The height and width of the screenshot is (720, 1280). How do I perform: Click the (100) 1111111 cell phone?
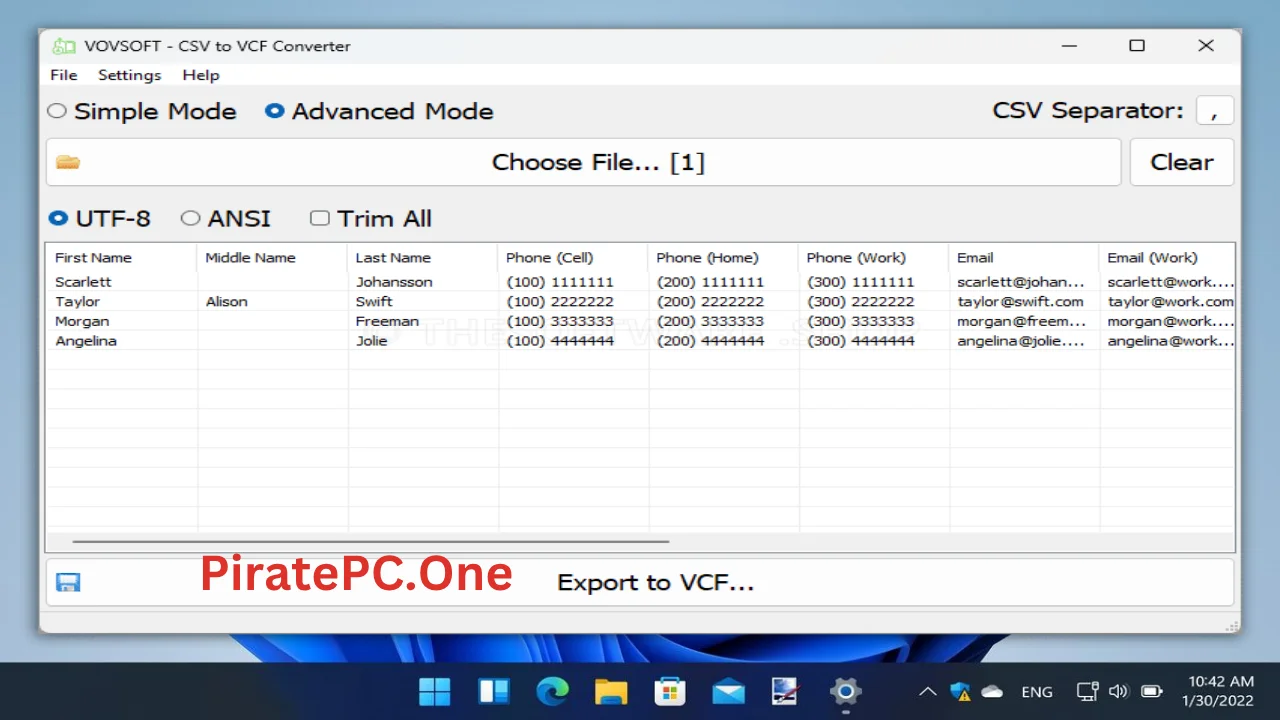click(x=560, y=282)
